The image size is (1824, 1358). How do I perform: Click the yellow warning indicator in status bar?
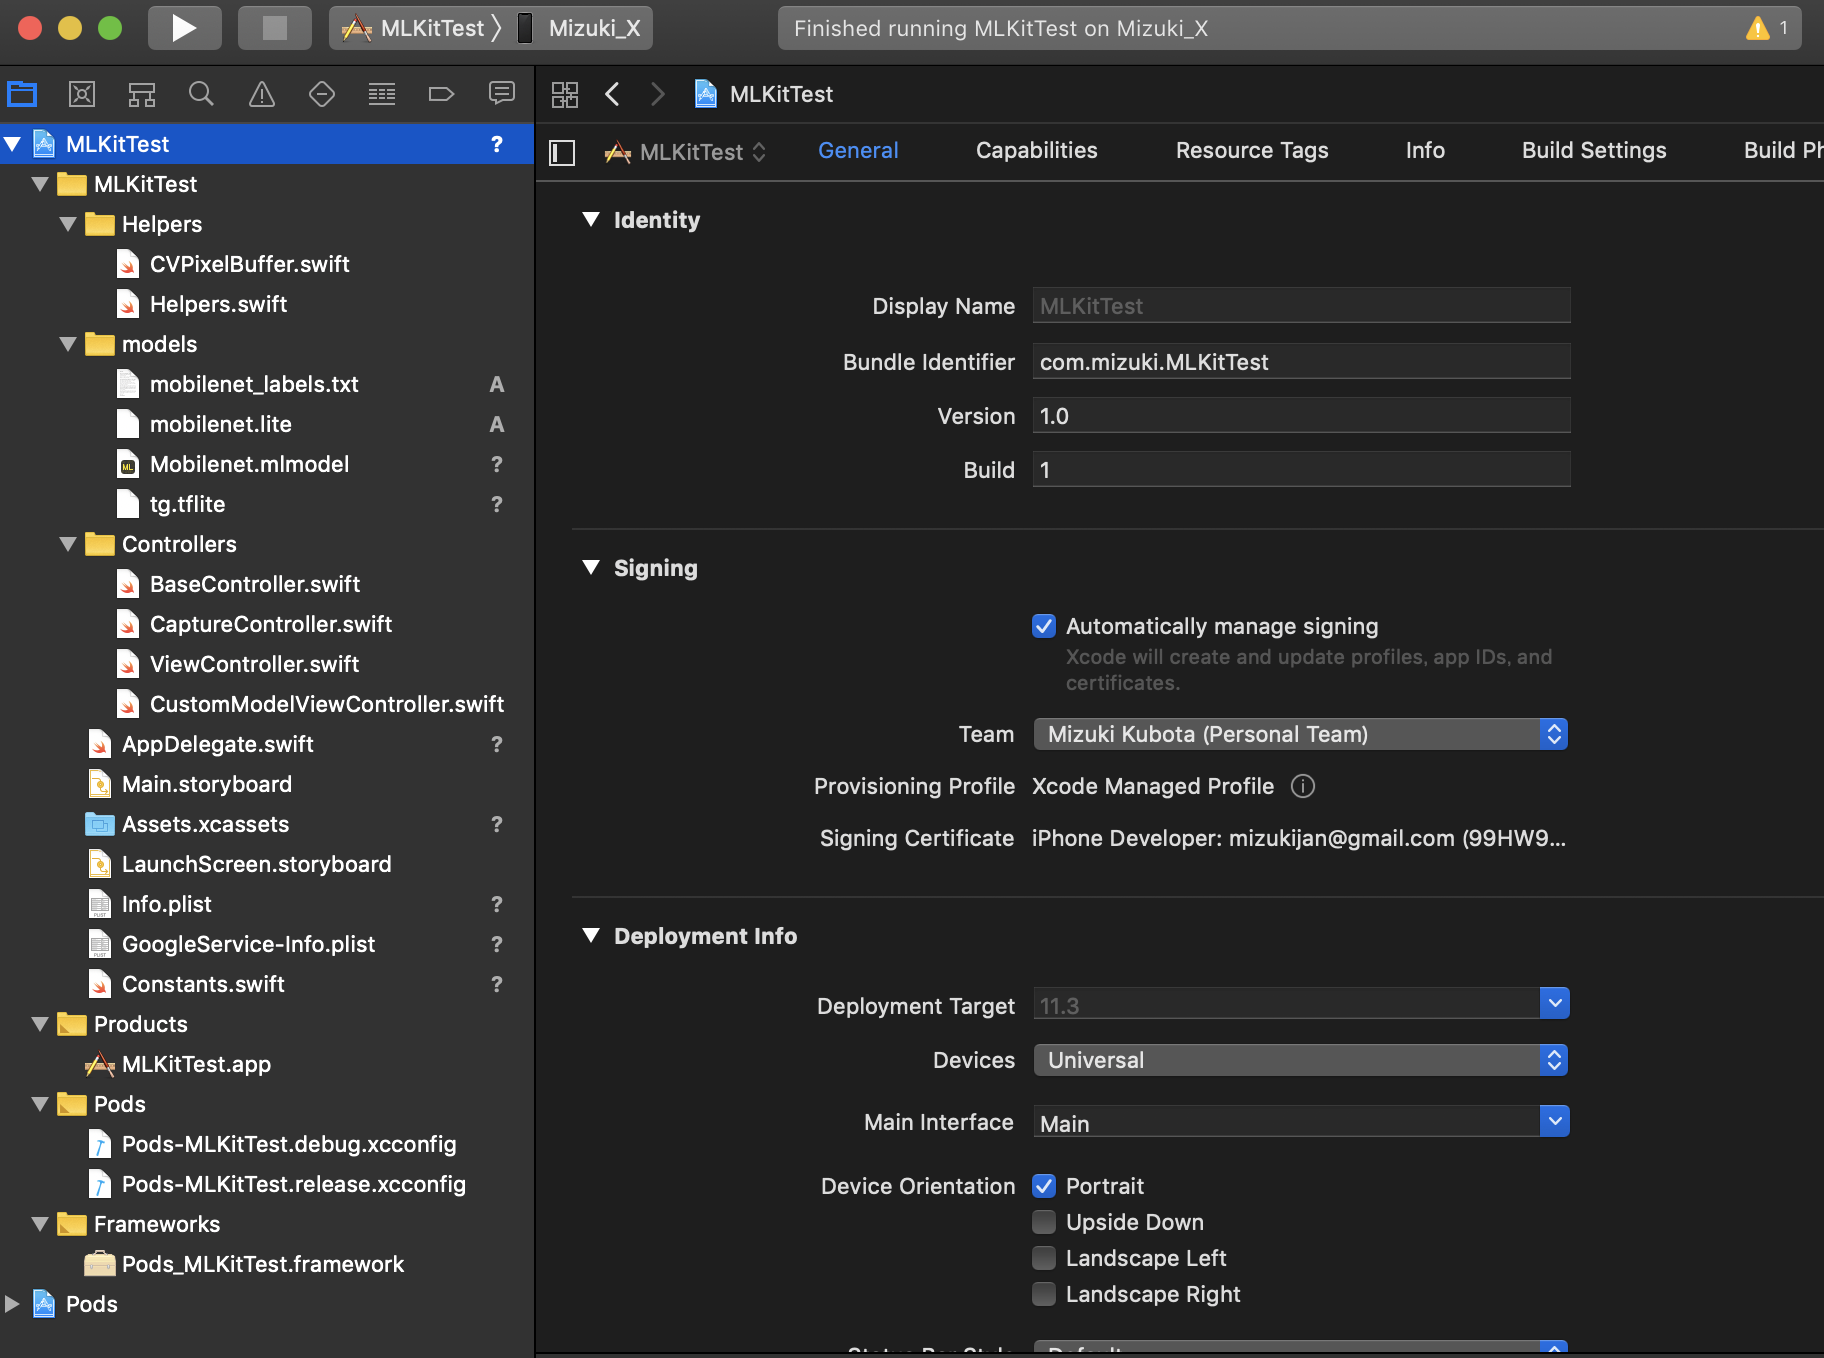pos(1757,28)
